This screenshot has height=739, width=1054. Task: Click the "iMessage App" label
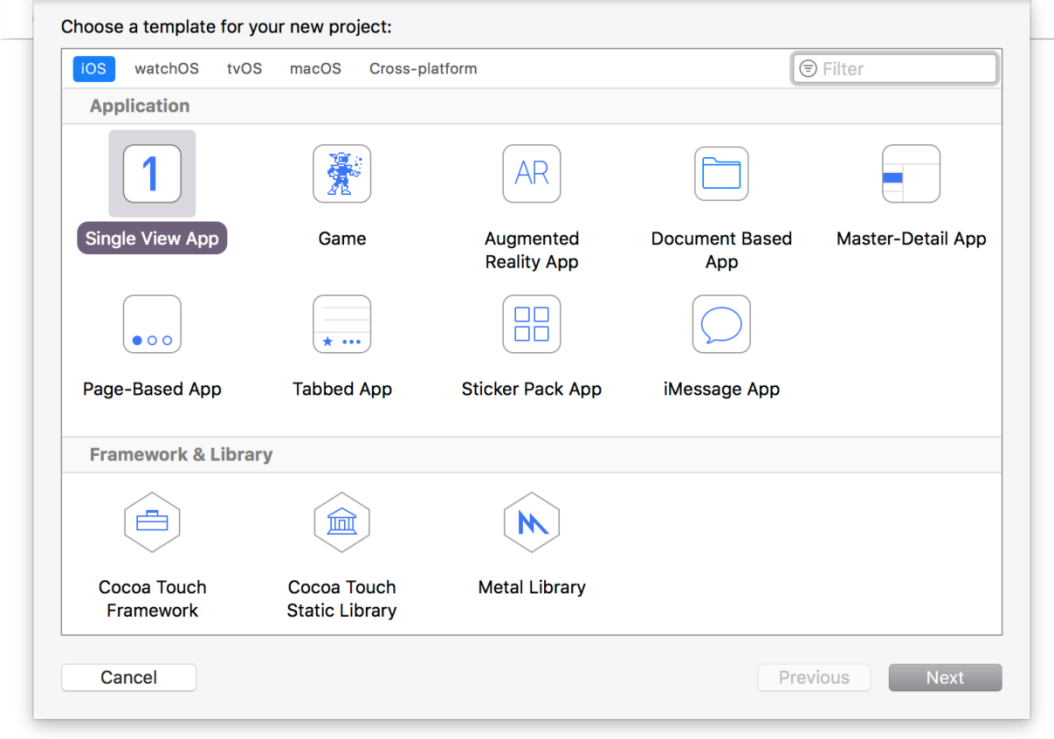click(x=721, y=389)
